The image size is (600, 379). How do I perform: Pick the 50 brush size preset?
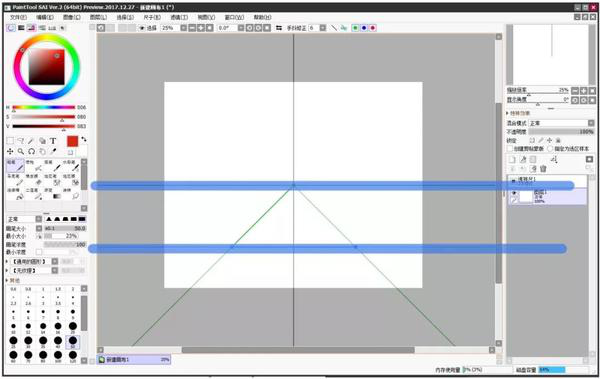[x=73, y=342]
